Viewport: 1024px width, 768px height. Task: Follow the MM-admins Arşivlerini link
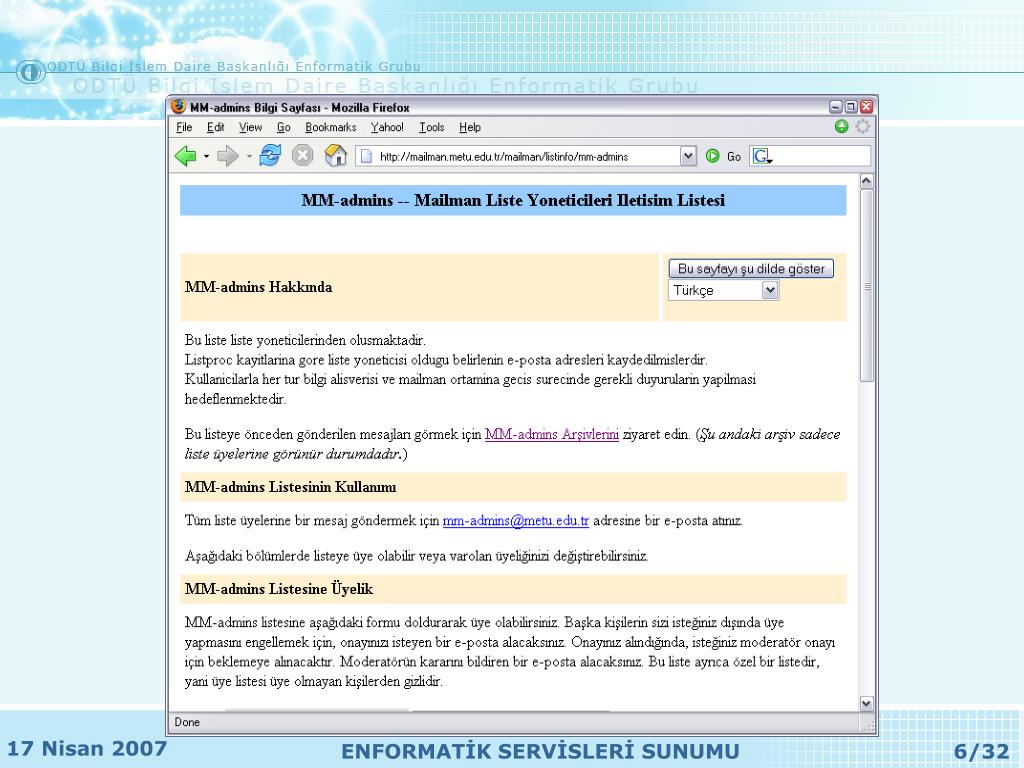pyautogui.click(x=552, y=434)
